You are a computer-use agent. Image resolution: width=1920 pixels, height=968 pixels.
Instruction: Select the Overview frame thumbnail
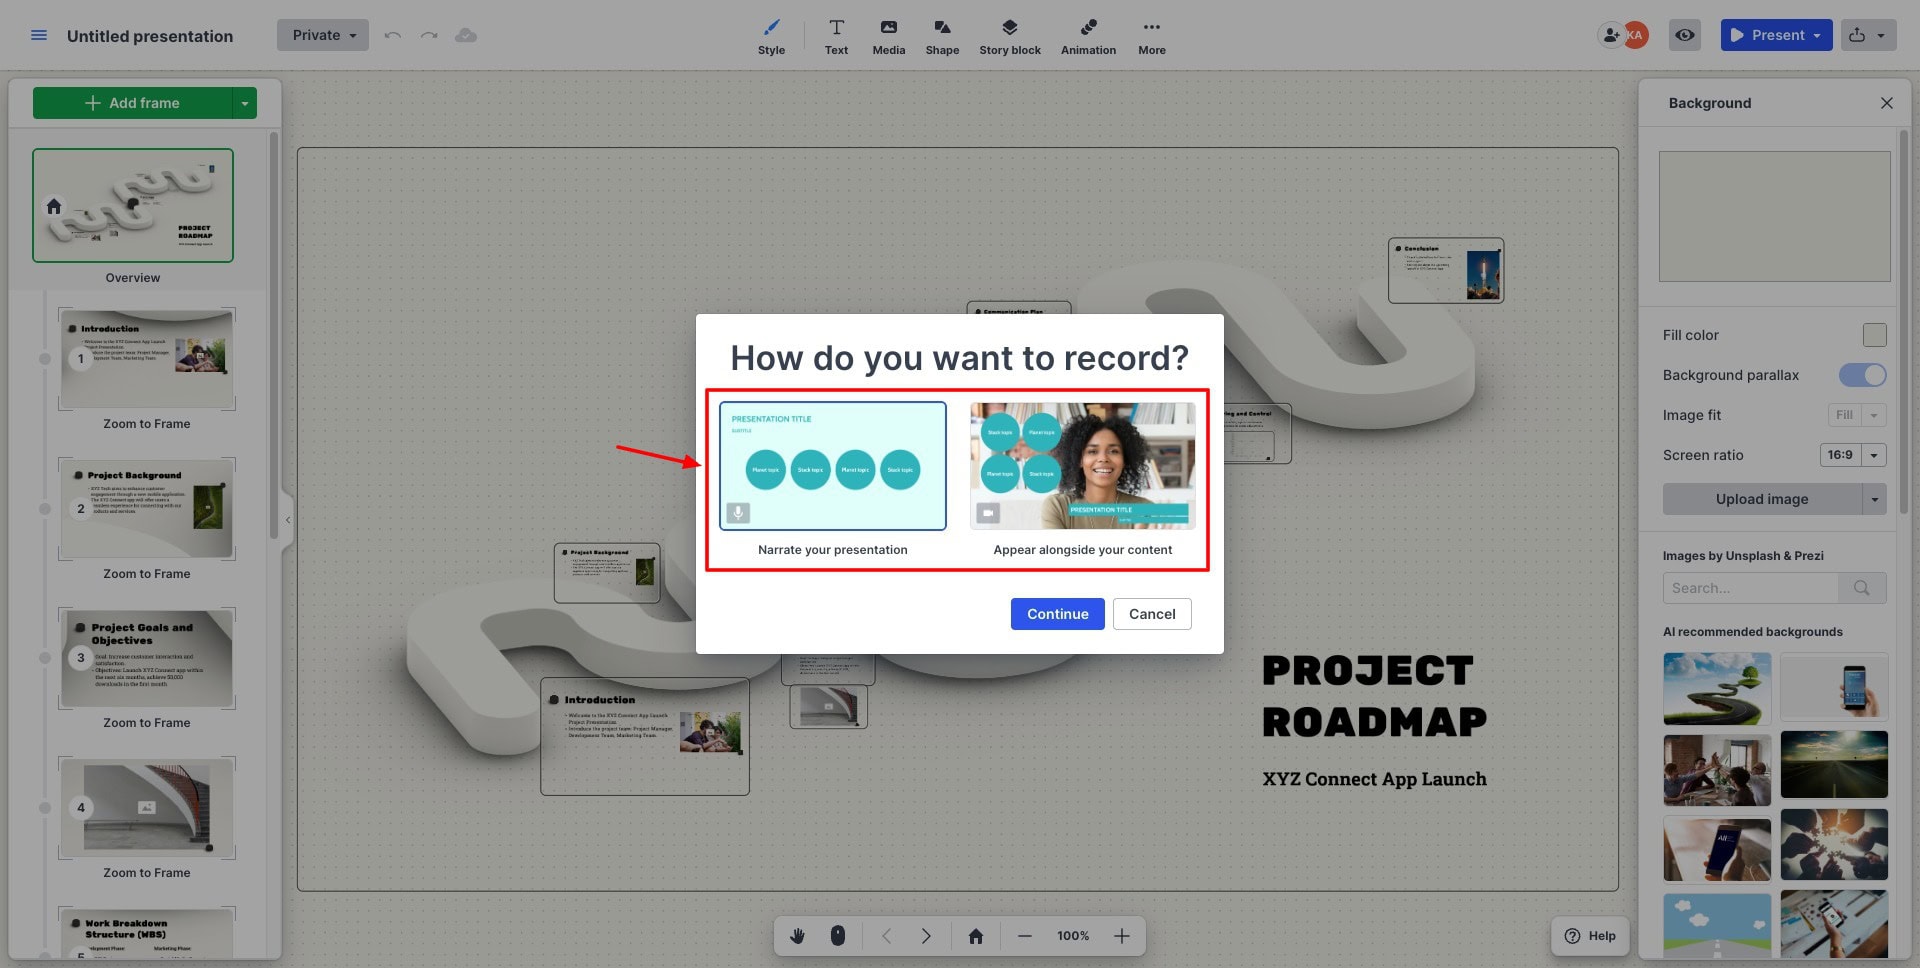point(133,205)
